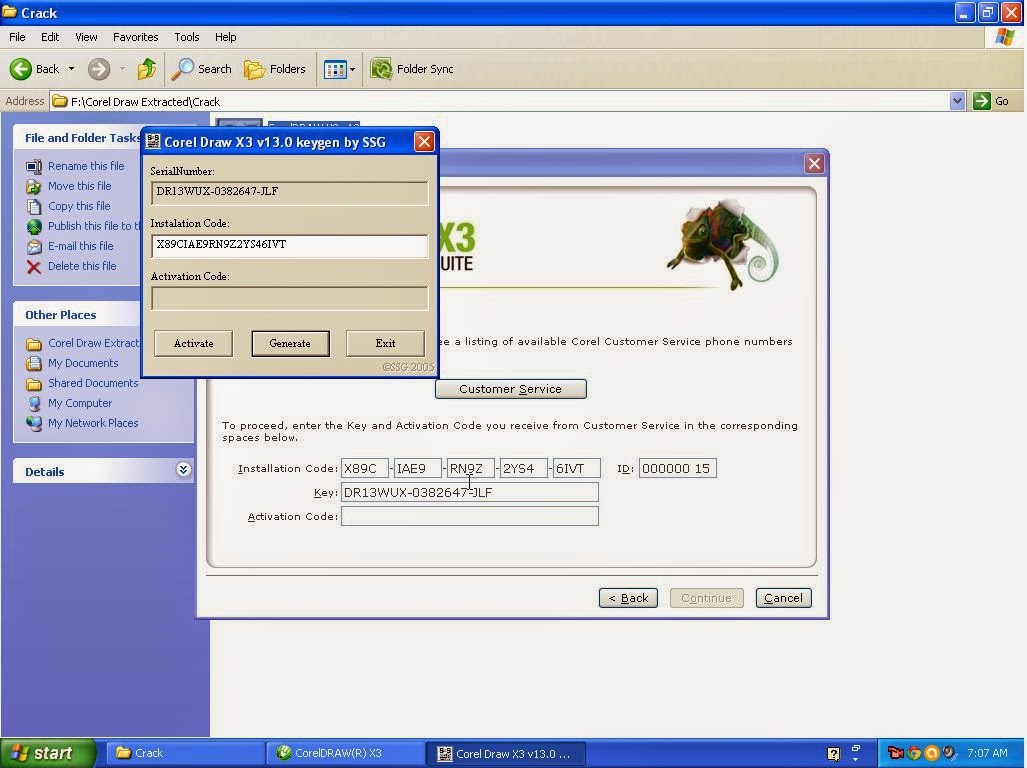Click the Activate button in keygen window
1027x768 pixels.
193,343
